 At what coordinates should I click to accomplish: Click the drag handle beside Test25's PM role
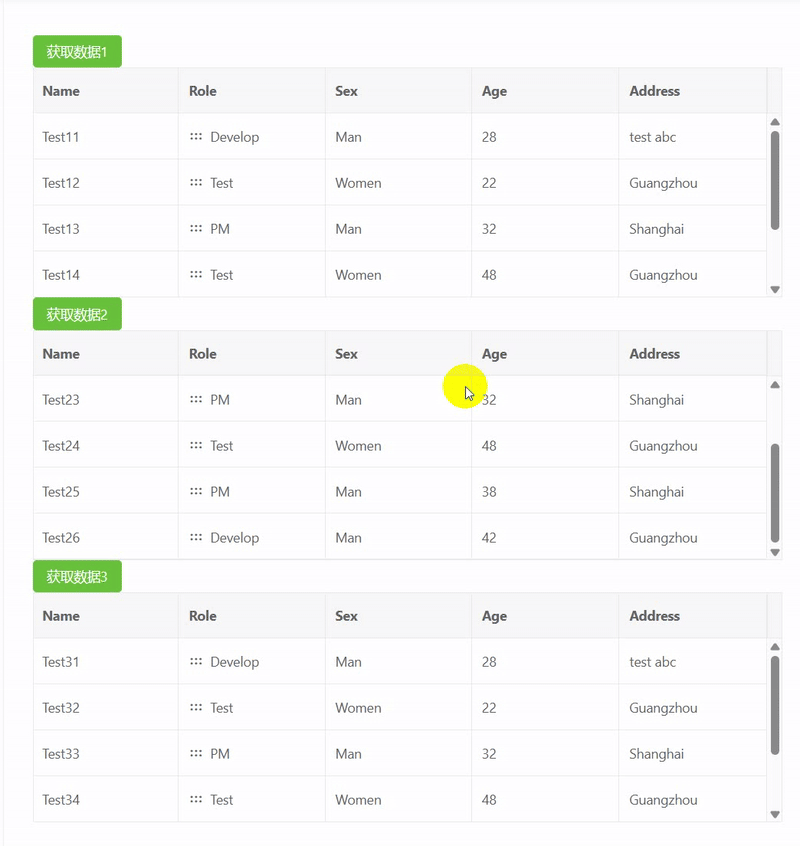[x=197, y=491]
